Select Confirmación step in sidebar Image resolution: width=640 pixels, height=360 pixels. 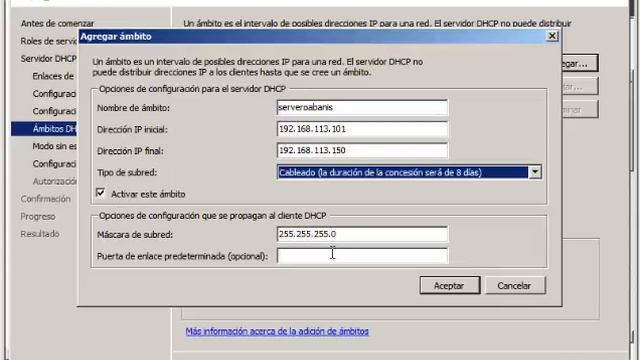click(45, 199)
